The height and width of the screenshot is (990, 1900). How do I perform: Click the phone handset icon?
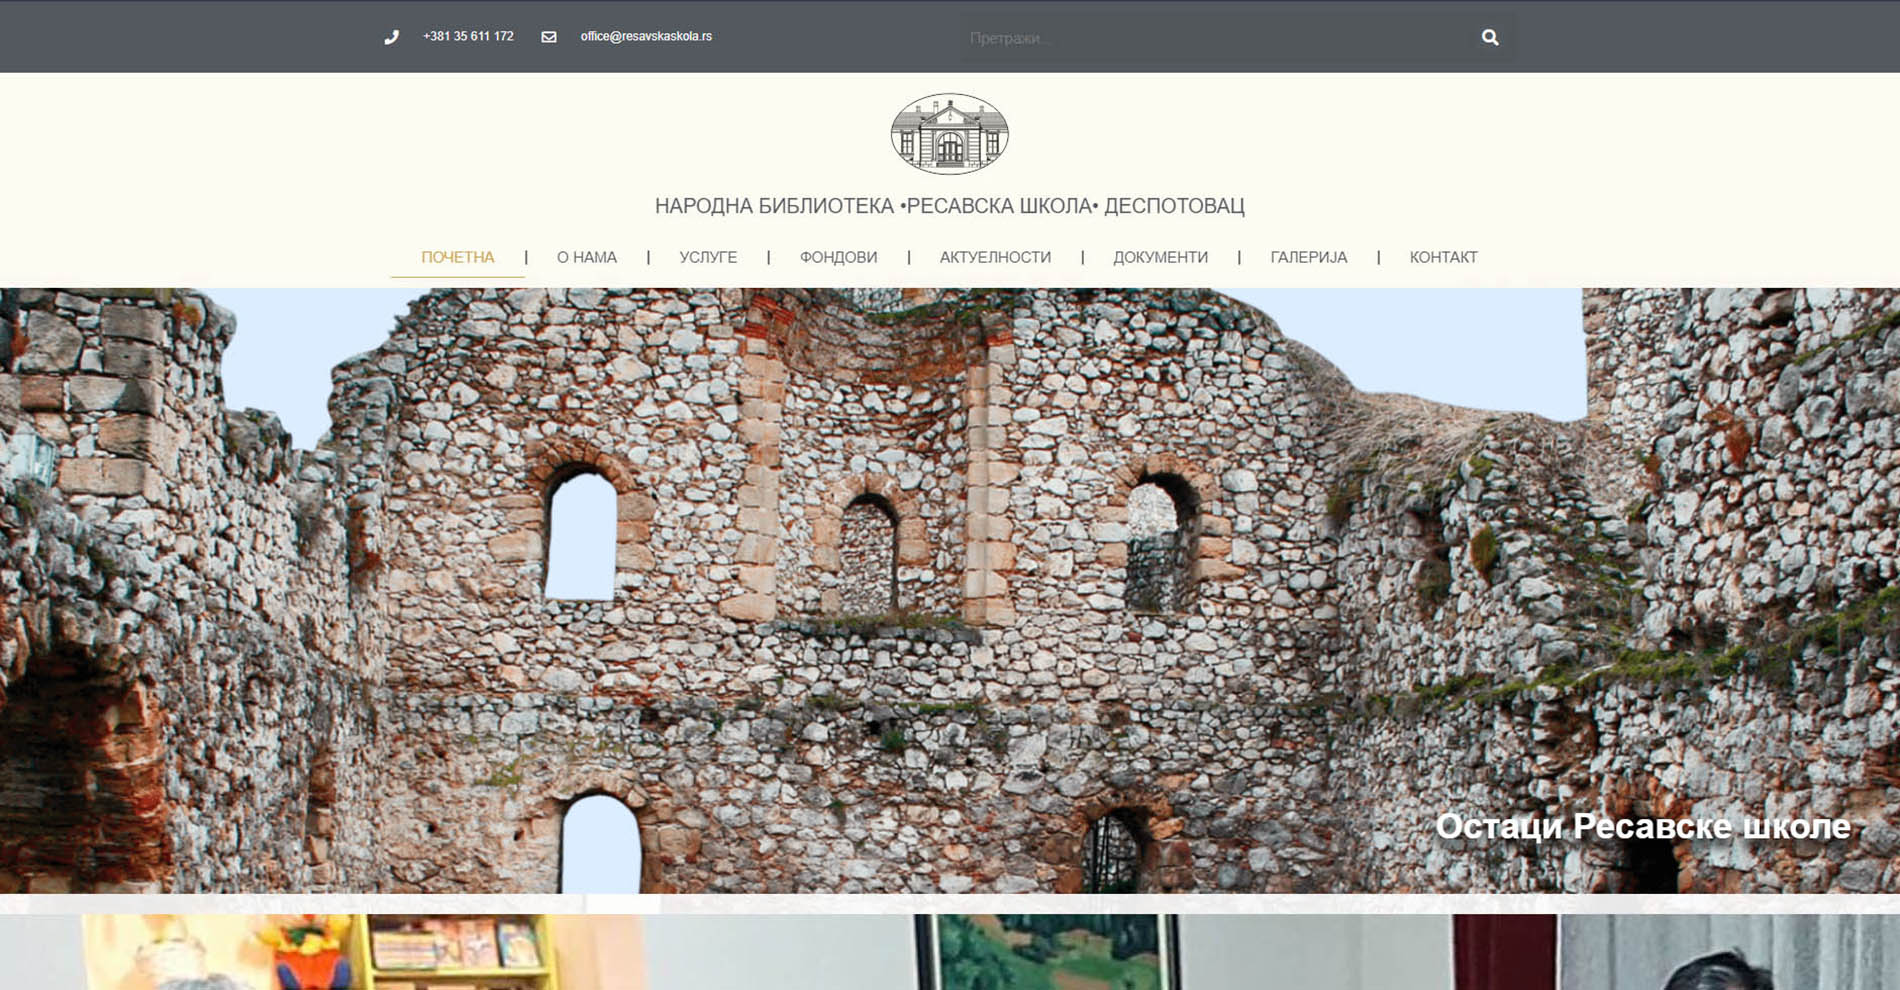(x=391, y=37)
